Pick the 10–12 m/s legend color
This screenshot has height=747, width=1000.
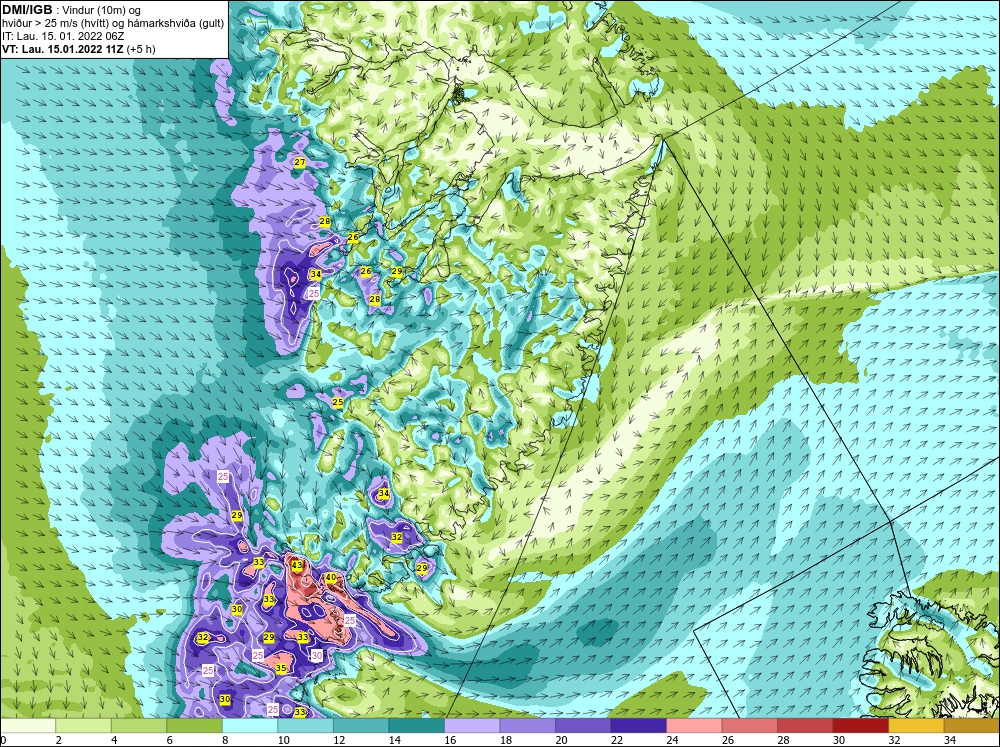pyautogui.click(x=305, y=726)
